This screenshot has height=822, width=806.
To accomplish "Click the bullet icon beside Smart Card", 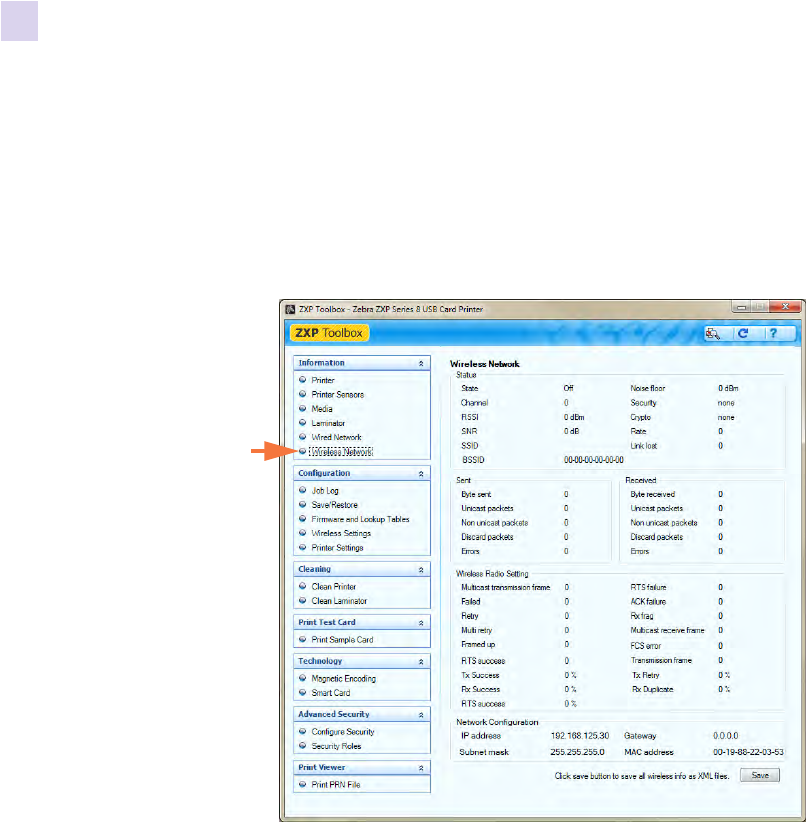I will pos(303,693).
